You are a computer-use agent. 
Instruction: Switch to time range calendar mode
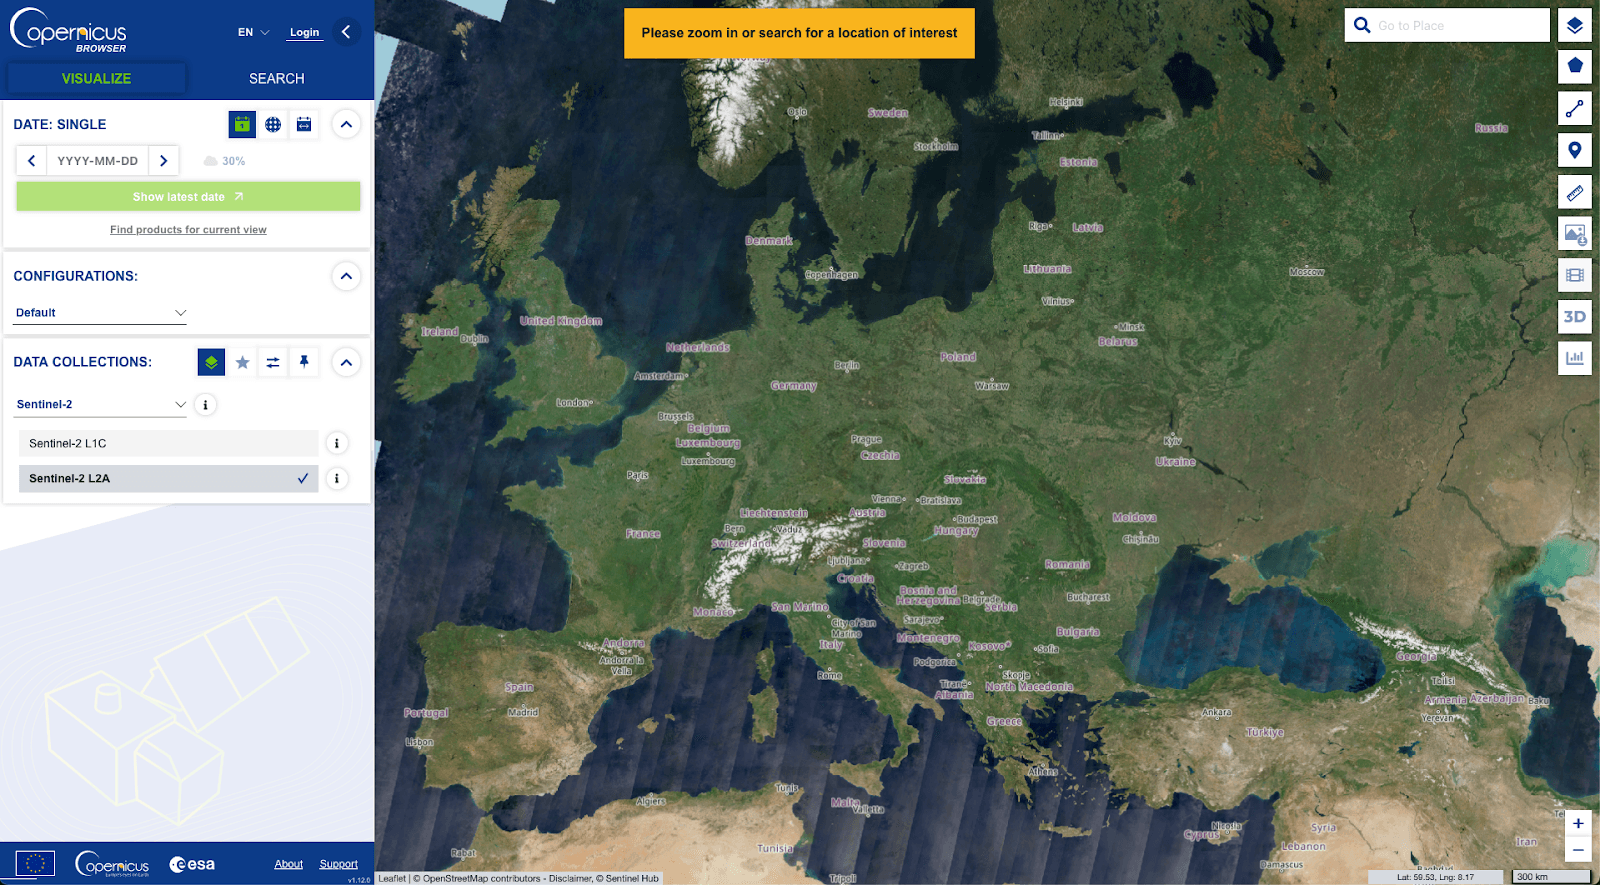tap(304, 124)
